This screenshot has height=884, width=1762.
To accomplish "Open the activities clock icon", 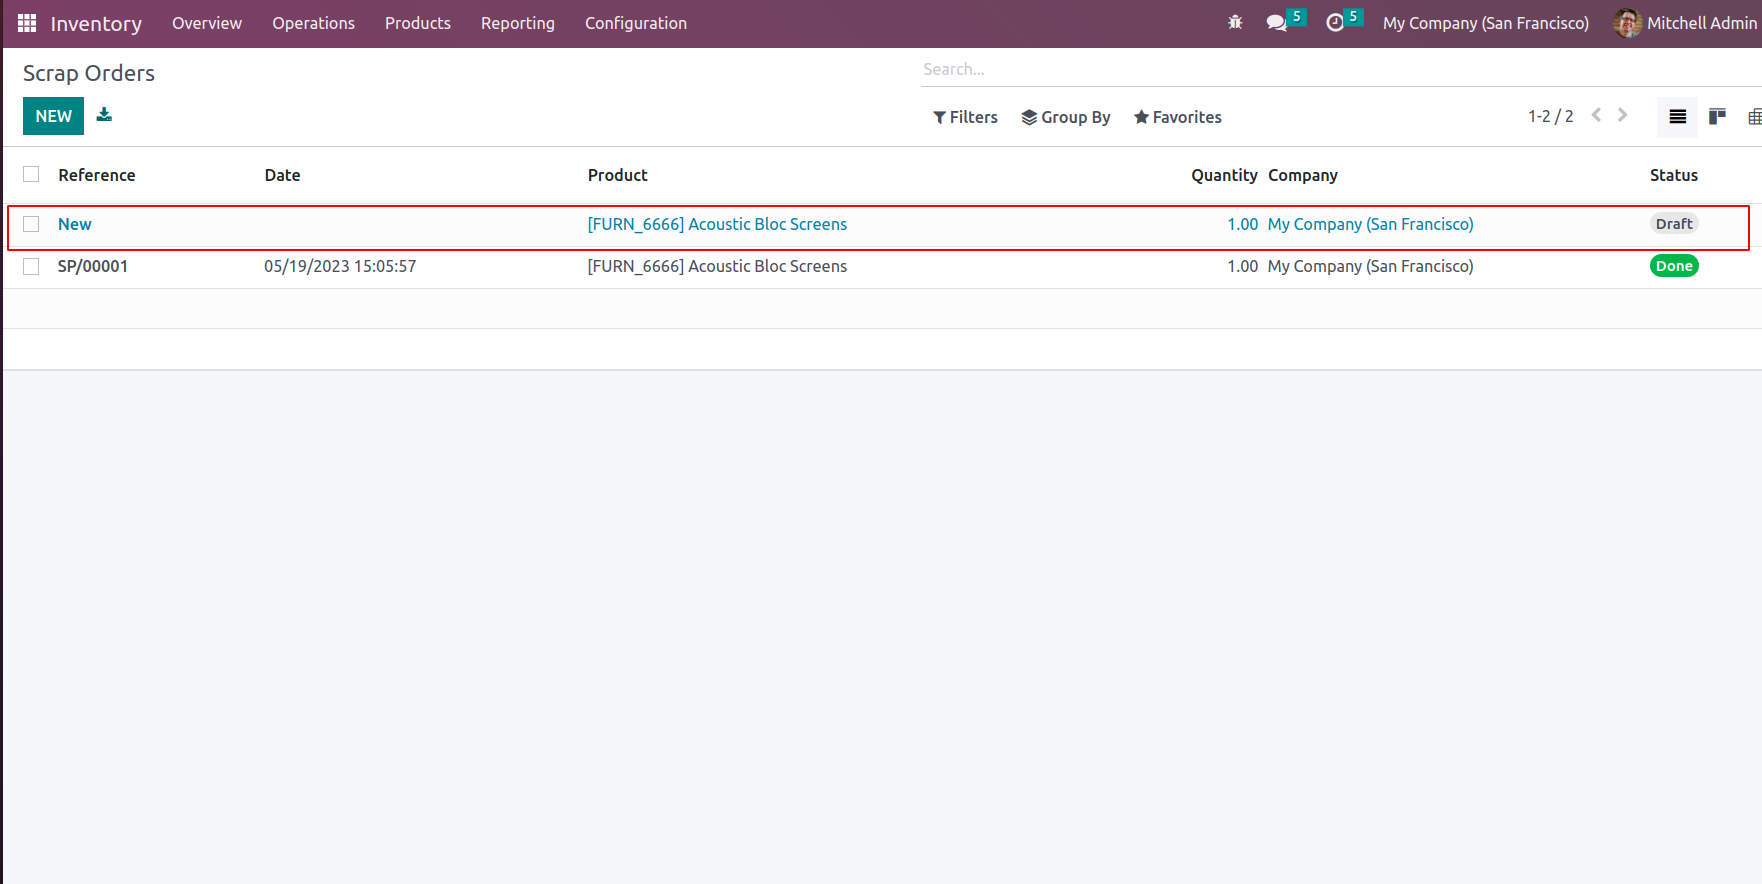I will pyautogui.click(x=1335, y=22).
